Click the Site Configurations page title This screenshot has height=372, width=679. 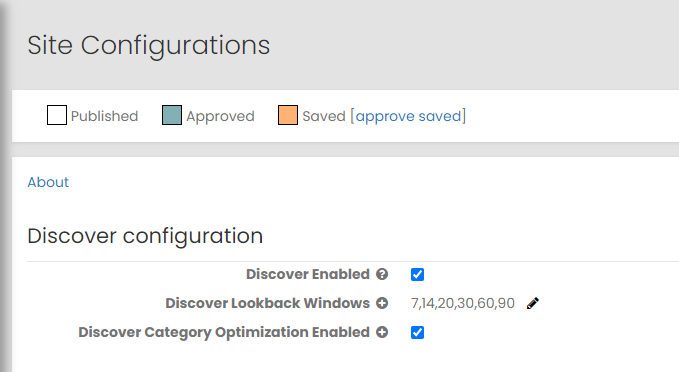pos(149,45)
